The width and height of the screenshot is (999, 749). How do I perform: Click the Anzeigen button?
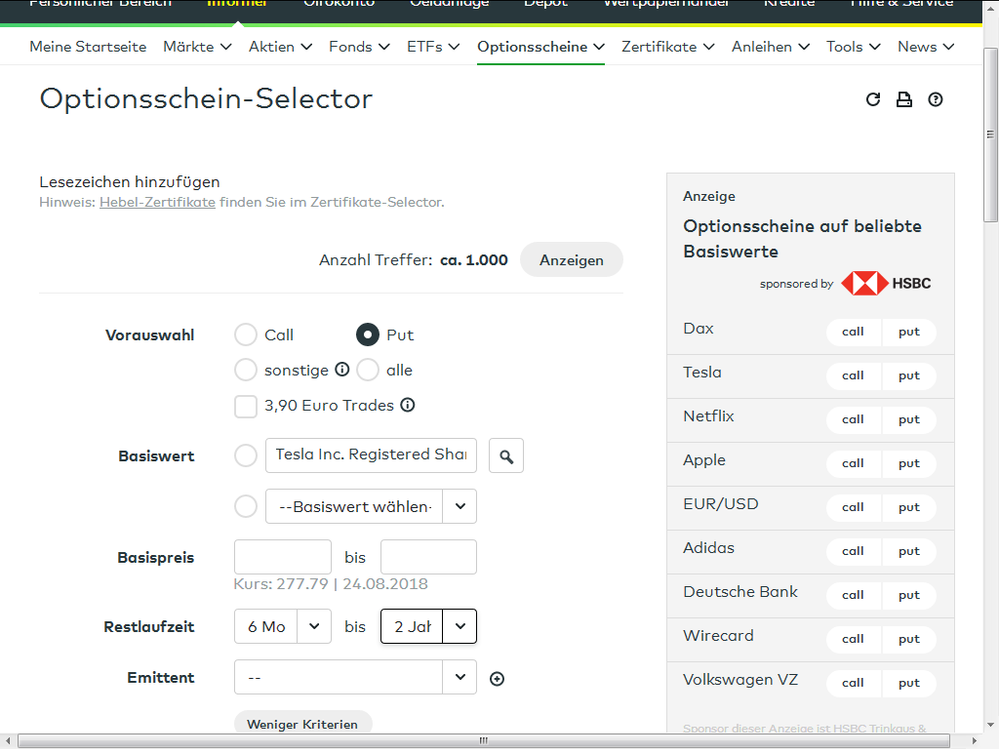click(571, 259)
